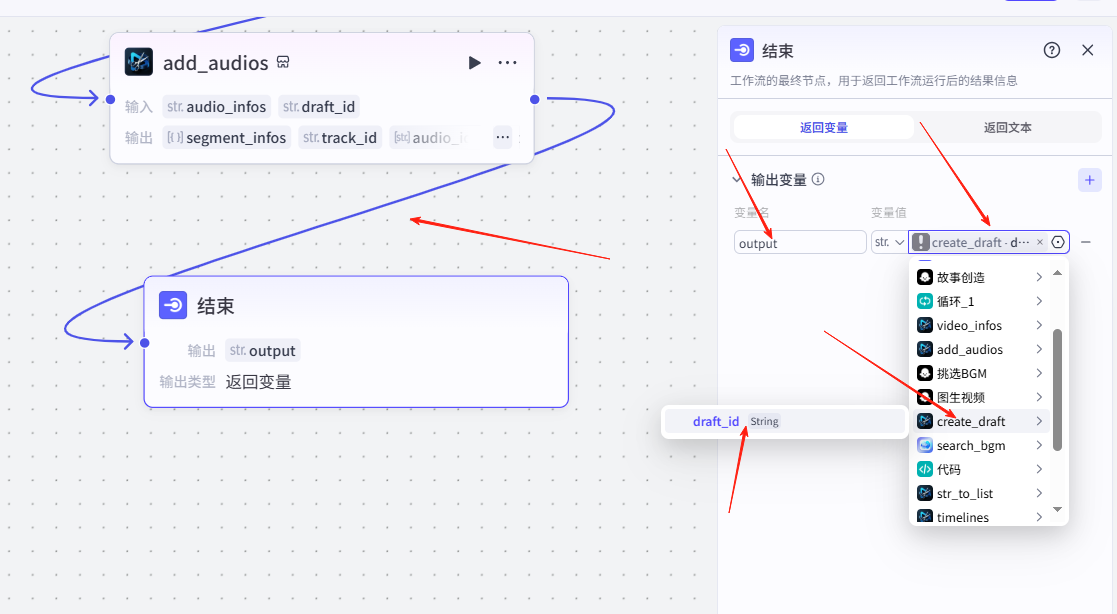Remove the output variable row
The height and width of the screenshot is (614, 1117).
(1086, 242)
